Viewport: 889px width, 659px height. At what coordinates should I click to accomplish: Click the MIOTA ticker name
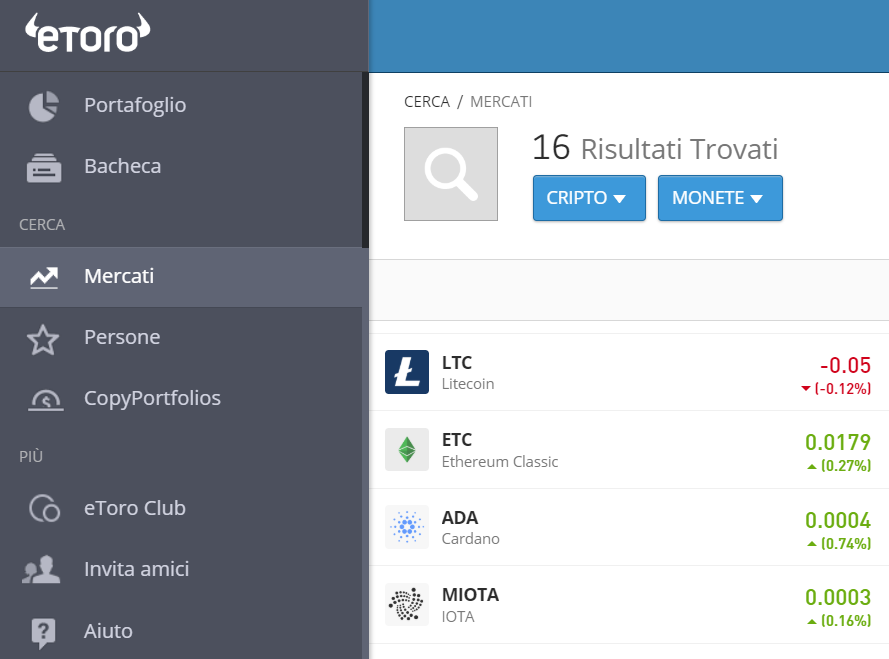click(470, 595)
